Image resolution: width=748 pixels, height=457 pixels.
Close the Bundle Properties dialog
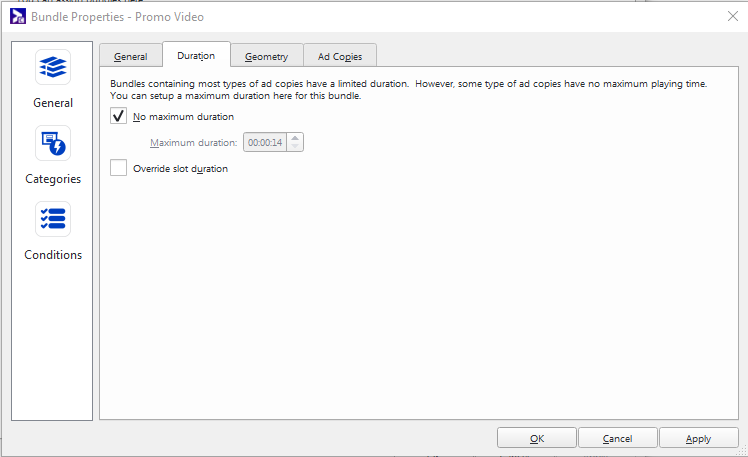[731, 15]
